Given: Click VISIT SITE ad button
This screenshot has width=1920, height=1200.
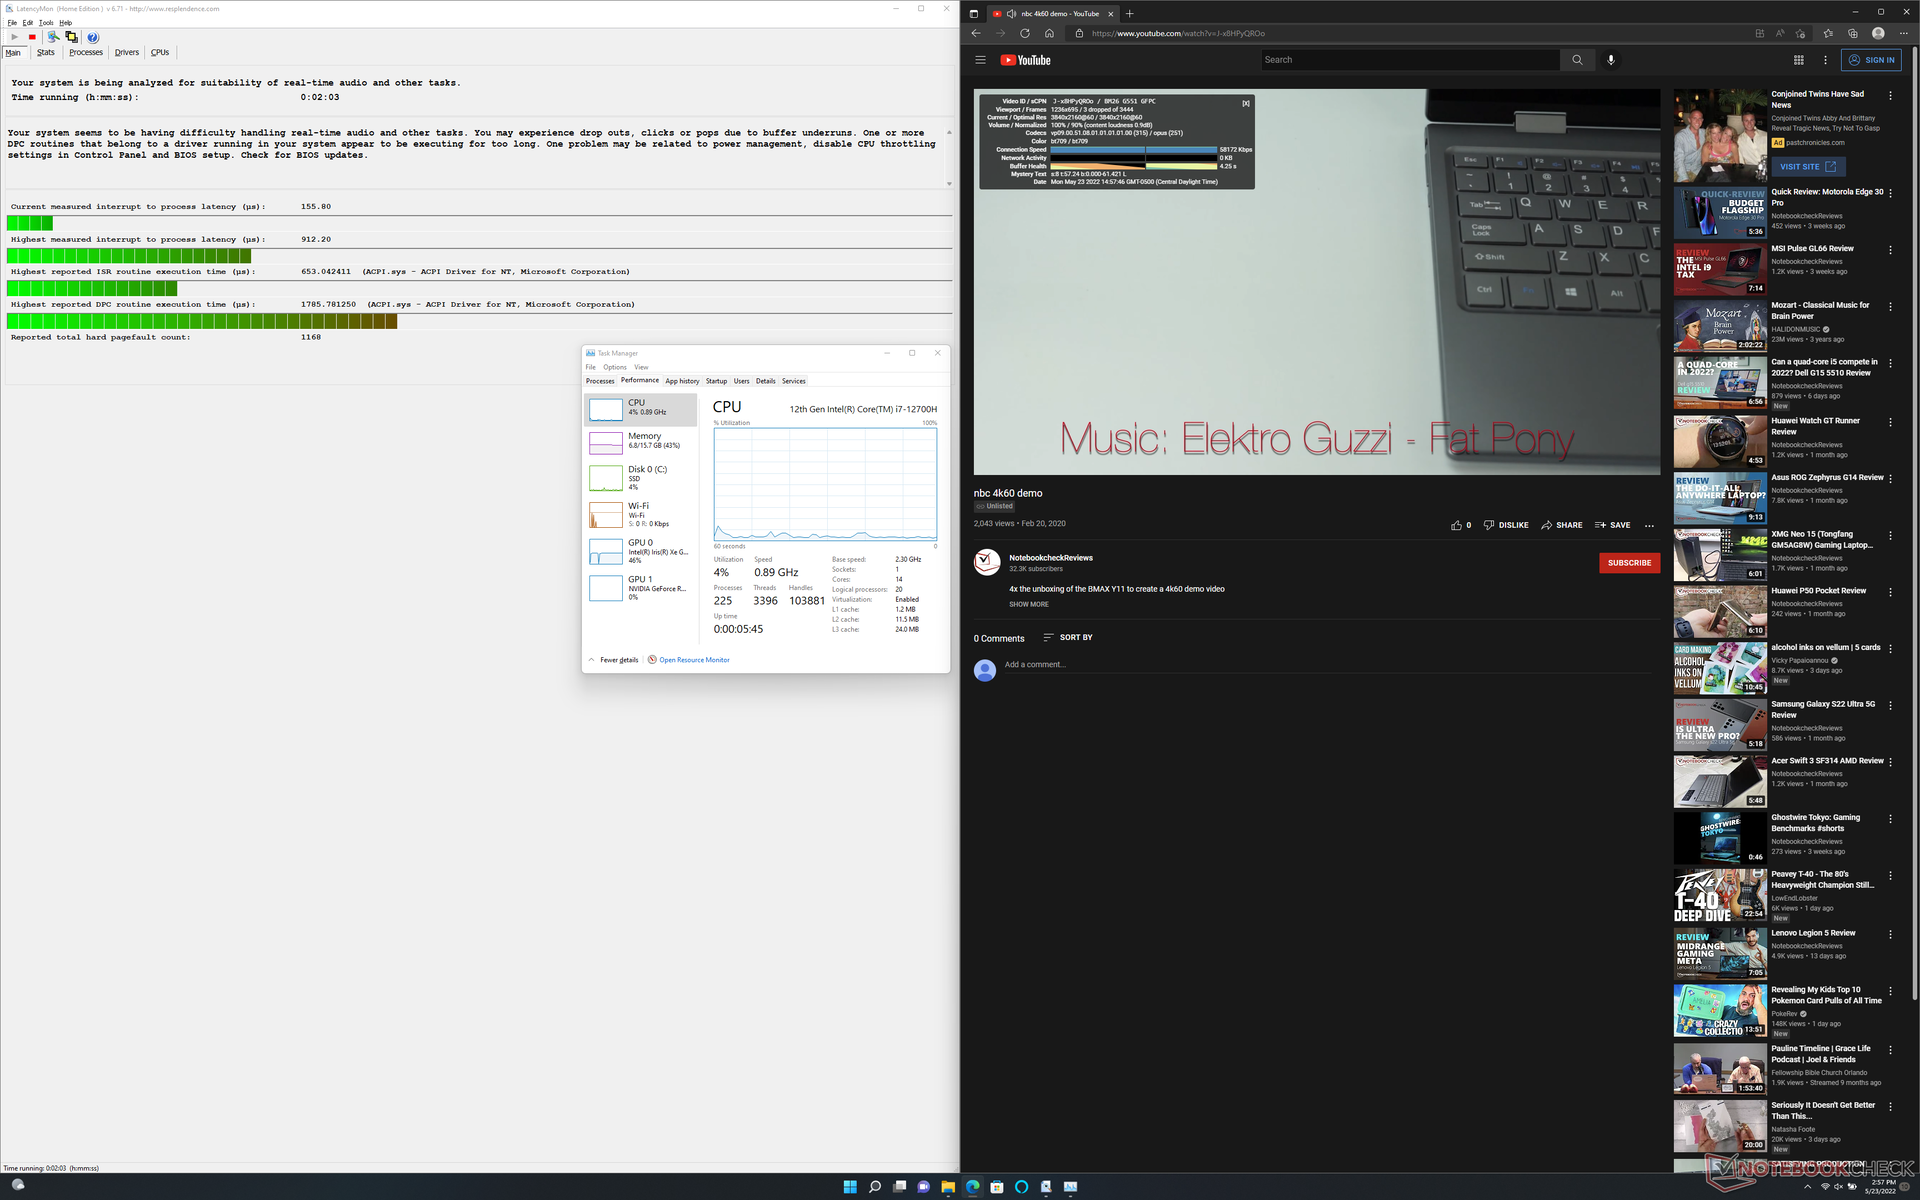Looking at the screenshot, I should click(1807, 167).
